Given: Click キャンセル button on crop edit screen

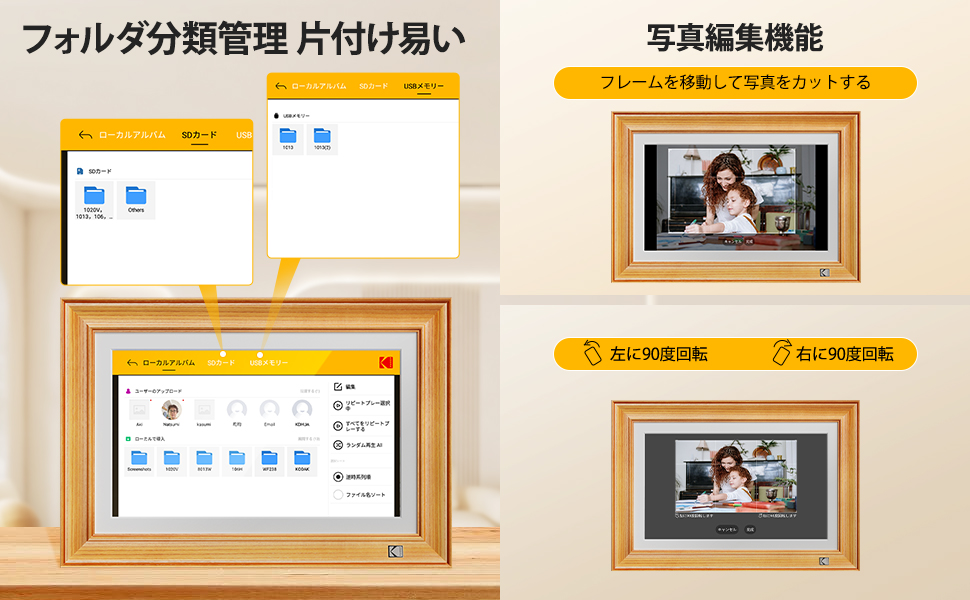Looking at the screenshot, I should pyautogui.click(x=732, y=241).
